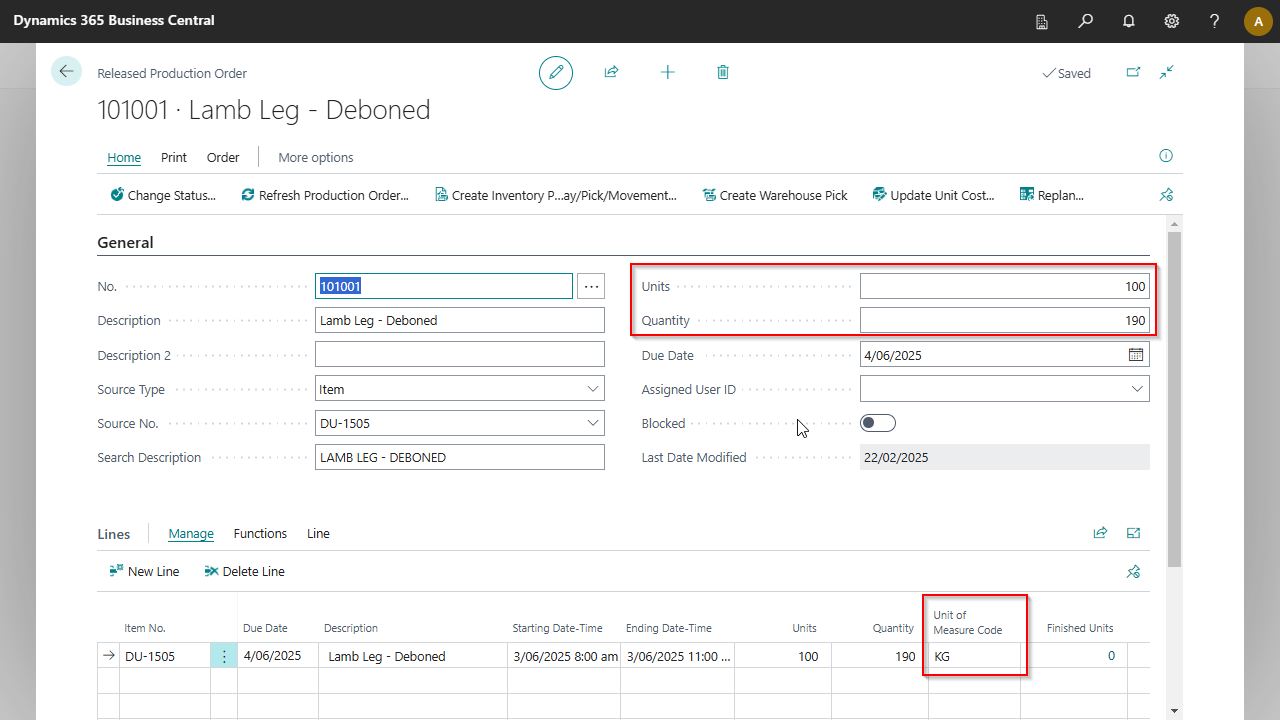Open settings gear icon
Image resolution: width=1280 pixels, height=720 pixels.
[1171, 20]
